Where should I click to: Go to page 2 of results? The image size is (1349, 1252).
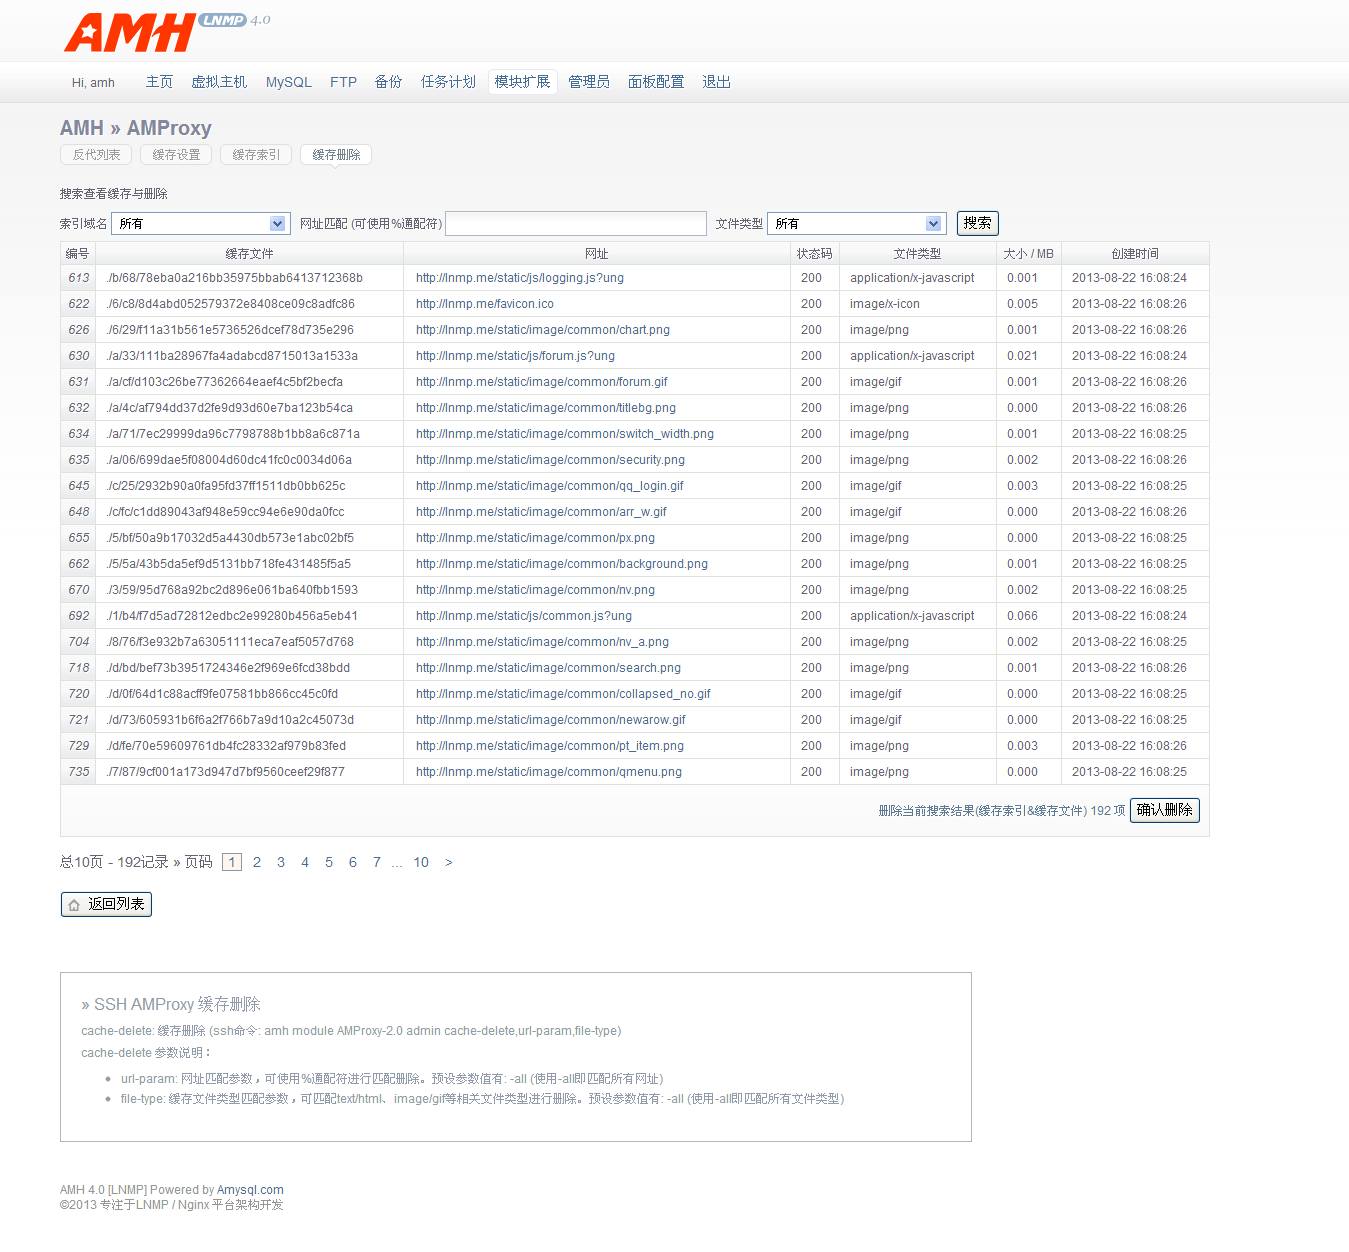click(x=257, y=862)
